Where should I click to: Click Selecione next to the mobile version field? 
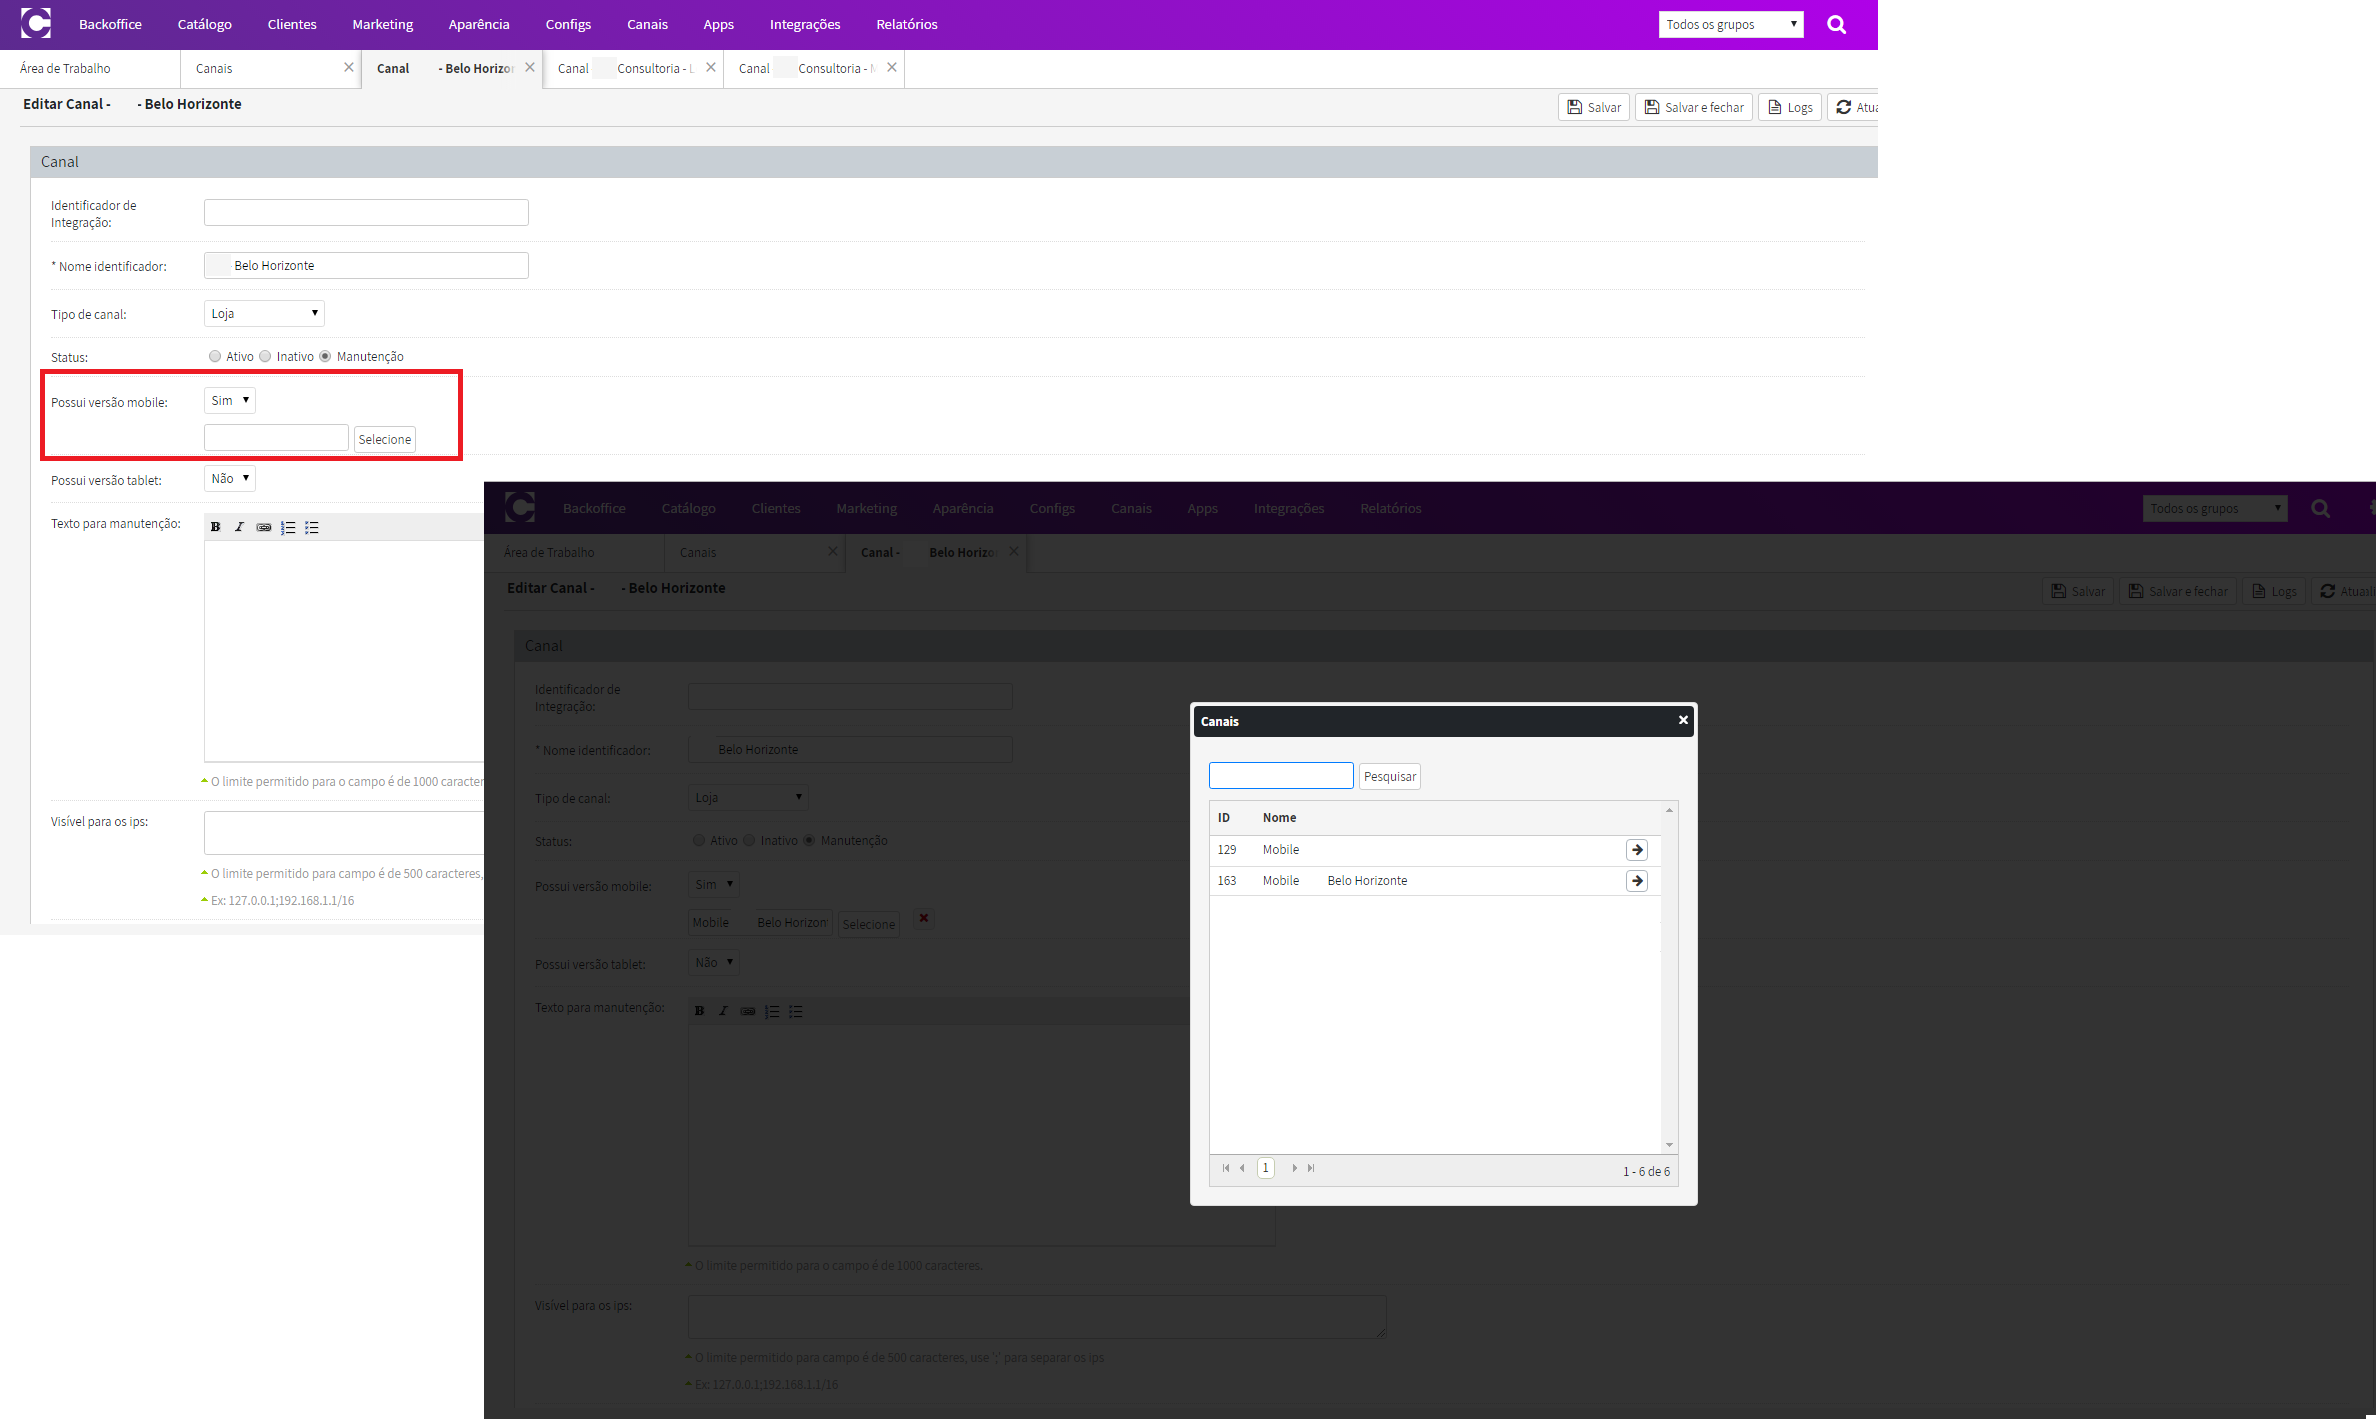385,439
